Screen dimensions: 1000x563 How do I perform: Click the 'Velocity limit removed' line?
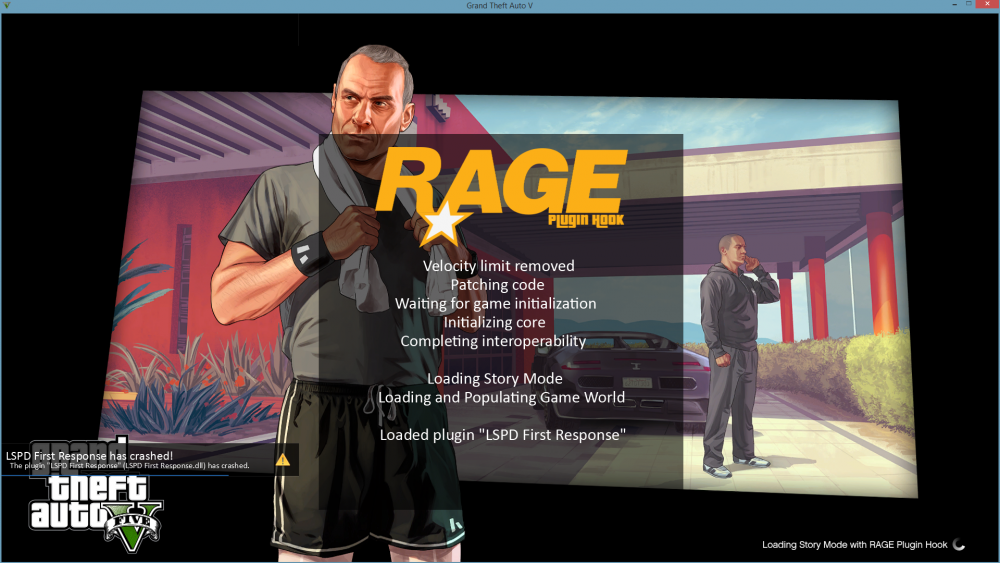point(499,266)
